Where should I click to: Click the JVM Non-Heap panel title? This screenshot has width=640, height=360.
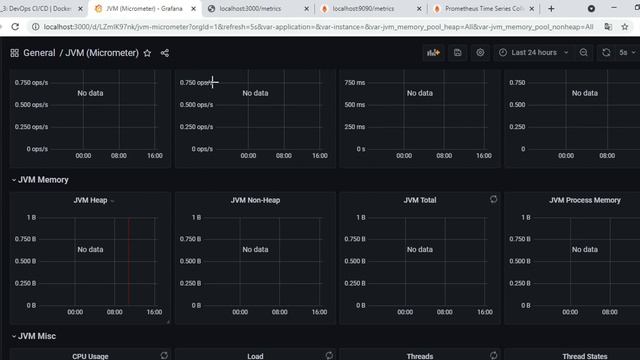click(255, 200)
